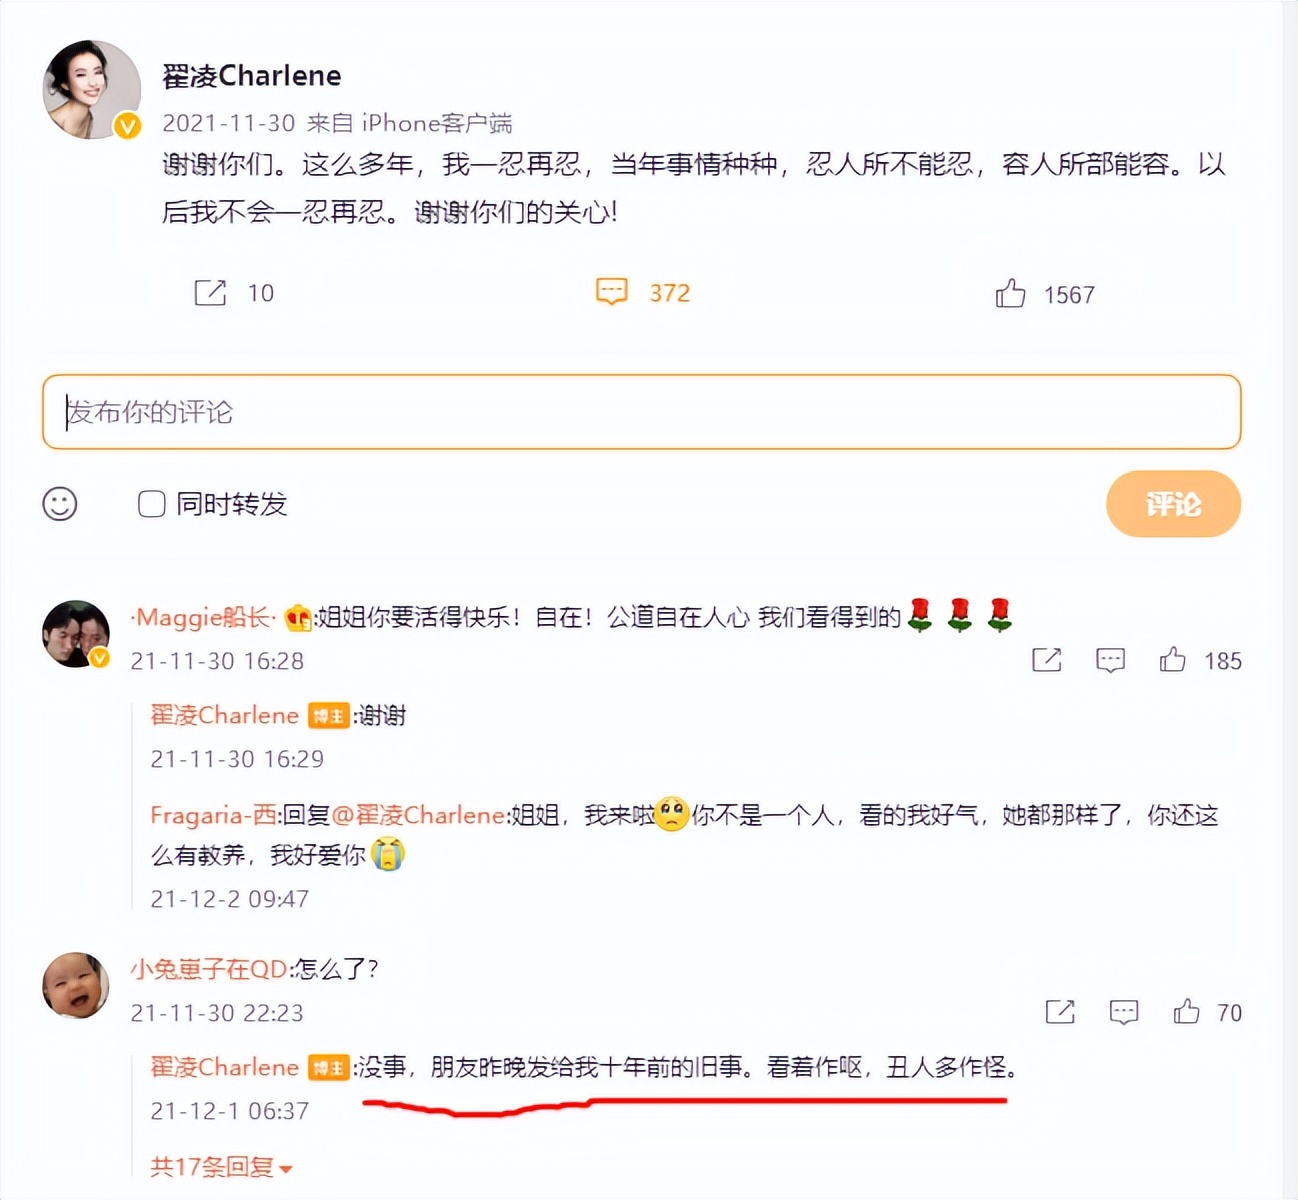This screenshot has width=1298, height=1200.
Task: Open 翟凌Charlene profile name at top
Action: coord(252,76)
